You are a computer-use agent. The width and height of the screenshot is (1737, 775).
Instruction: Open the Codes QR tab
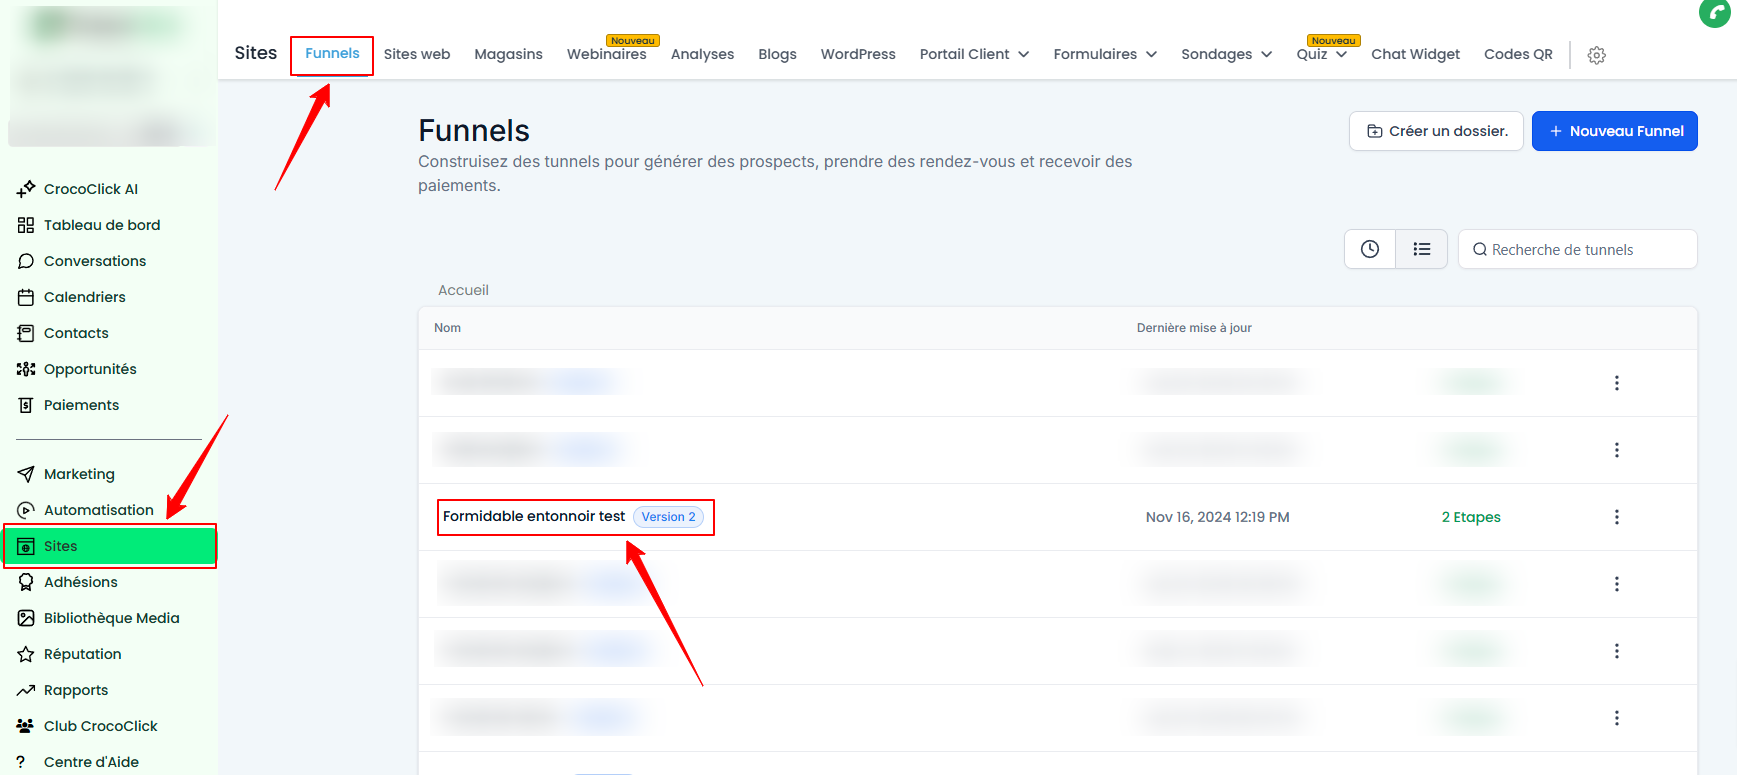pos(1518,54)
